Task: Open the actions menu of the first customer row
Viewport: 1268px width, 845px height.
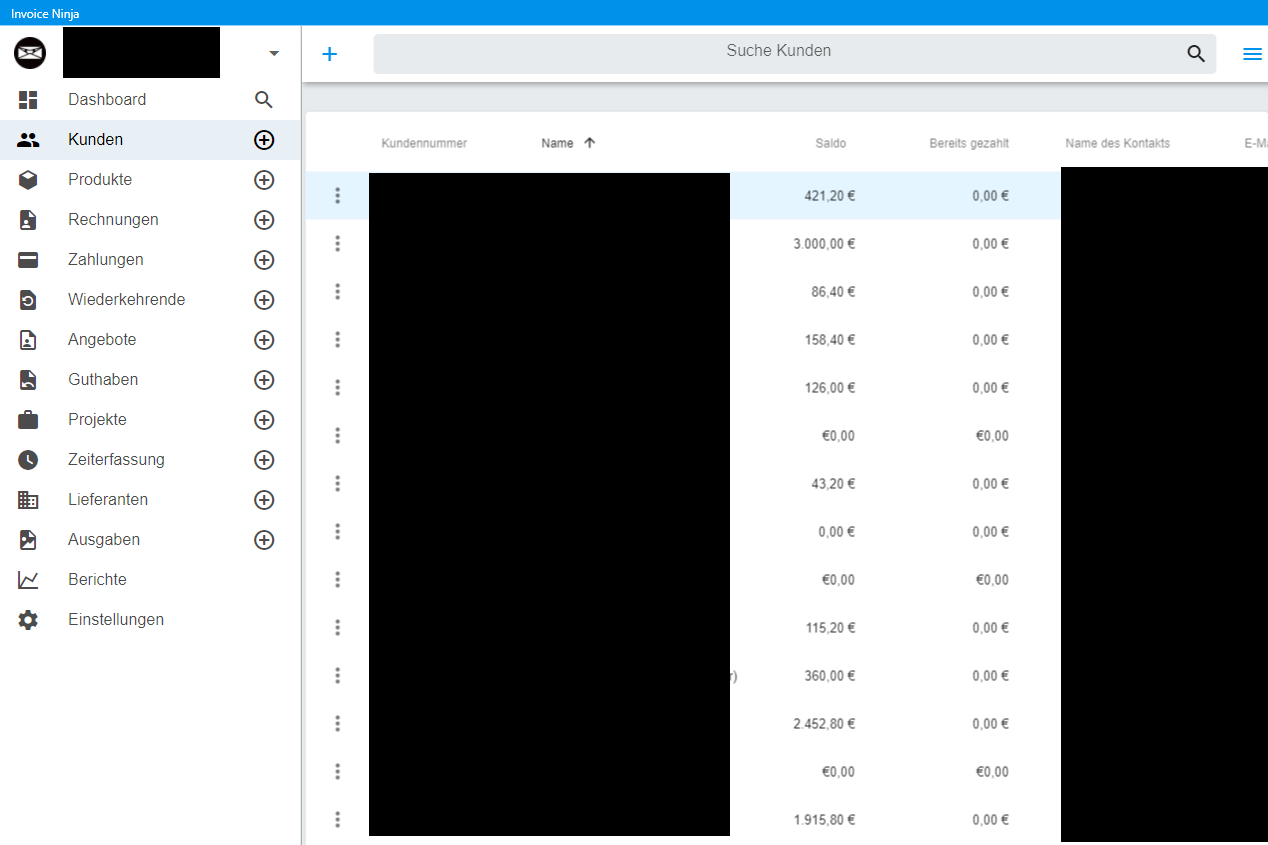Action: coord(337,195)
